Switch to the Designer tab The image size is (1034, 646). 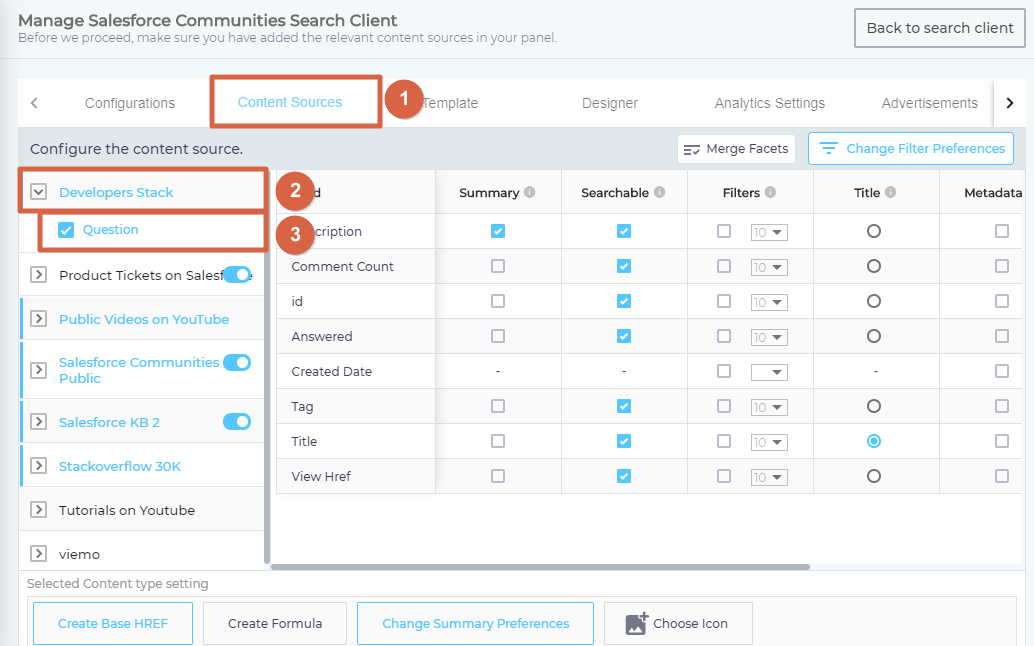point(610,103)
